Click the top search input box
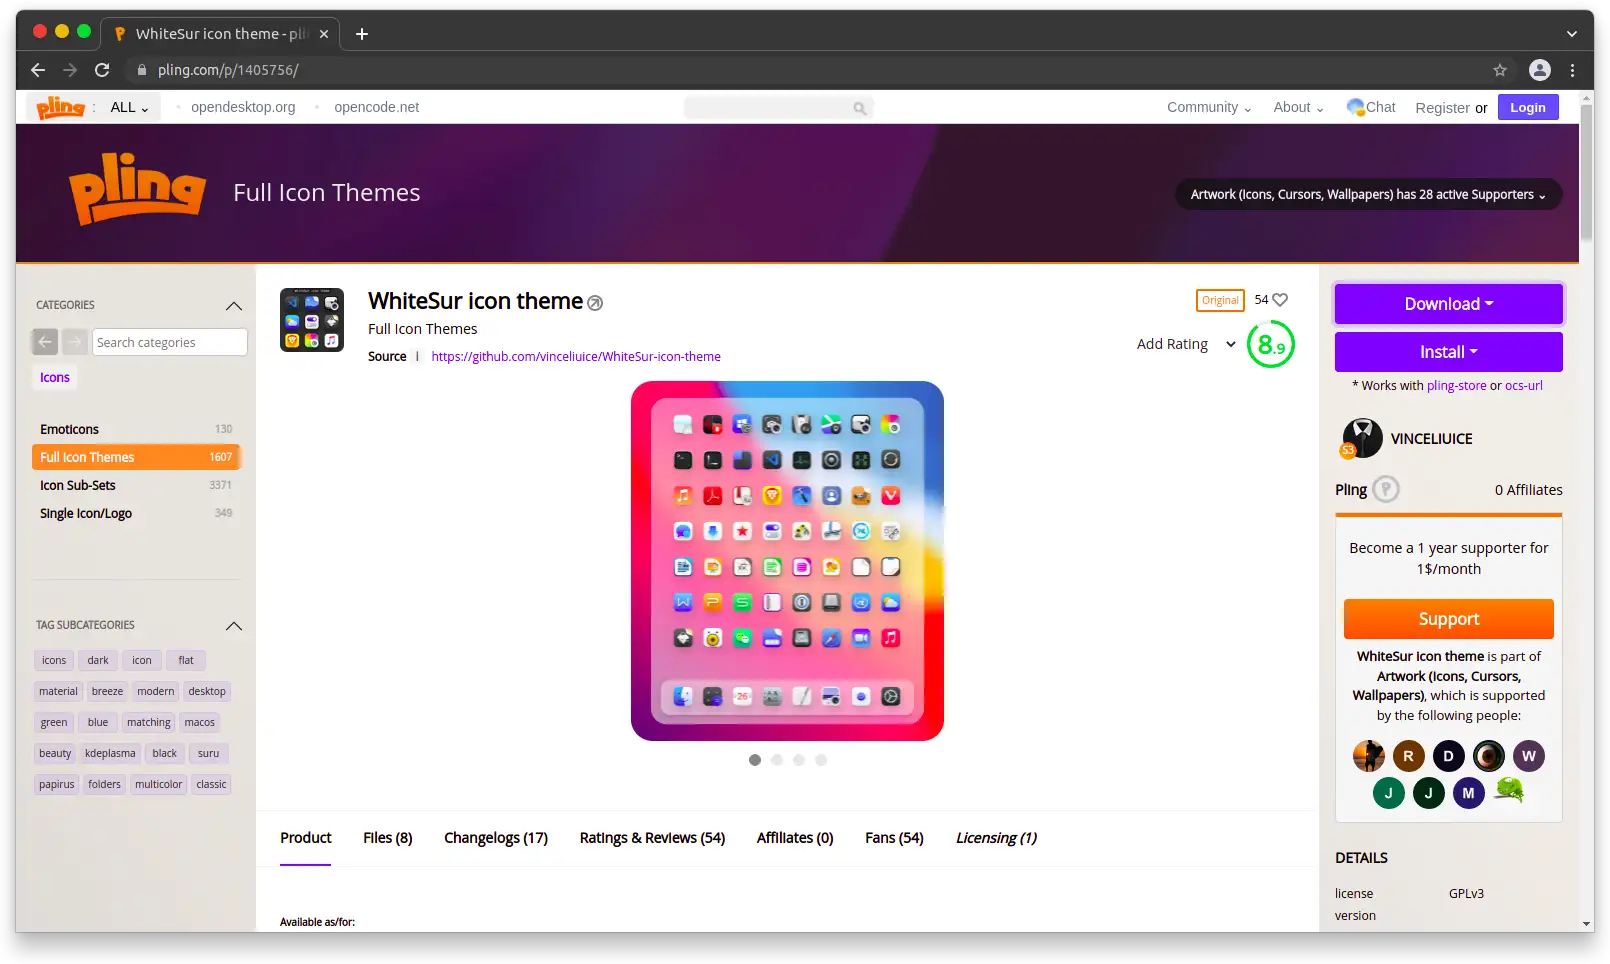Viewport: 1610px width, 964px height. point(778,108)
